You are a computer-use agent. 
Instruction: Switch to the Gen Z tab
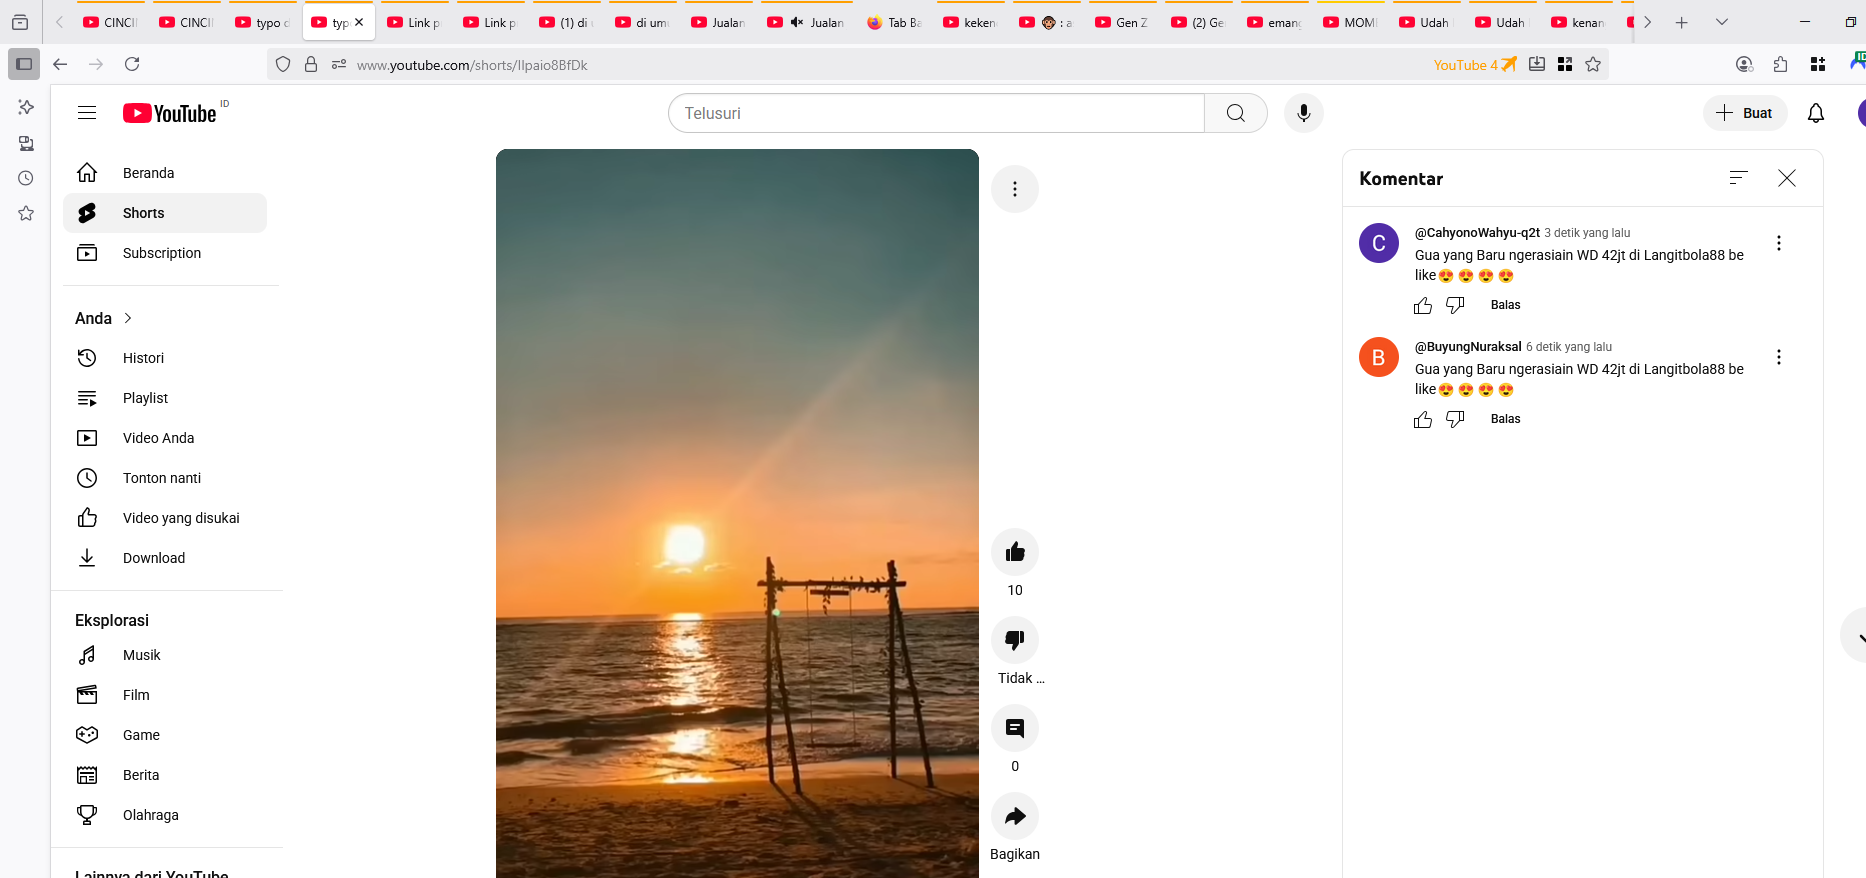[1122, 22]
